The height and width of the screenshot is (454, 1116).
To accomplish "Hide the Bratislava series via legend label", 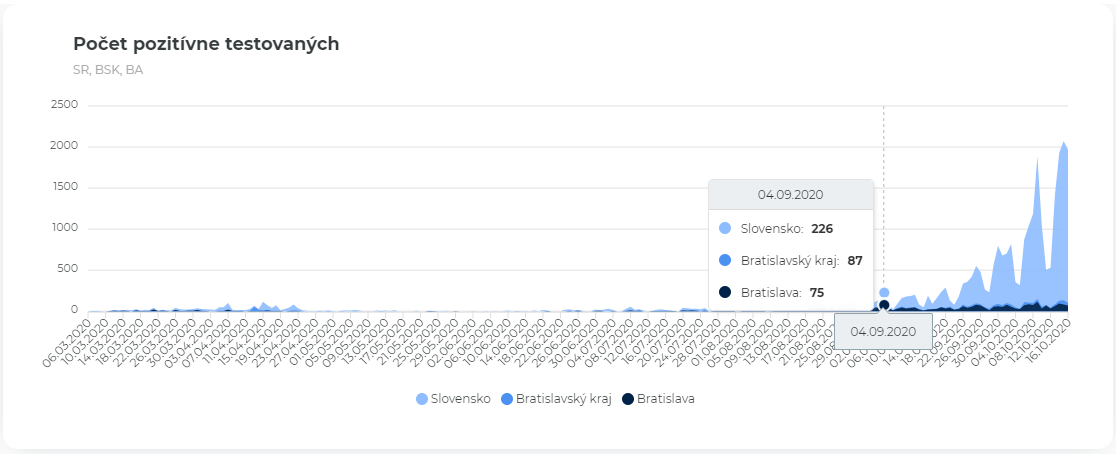I will tap(665, 399).
